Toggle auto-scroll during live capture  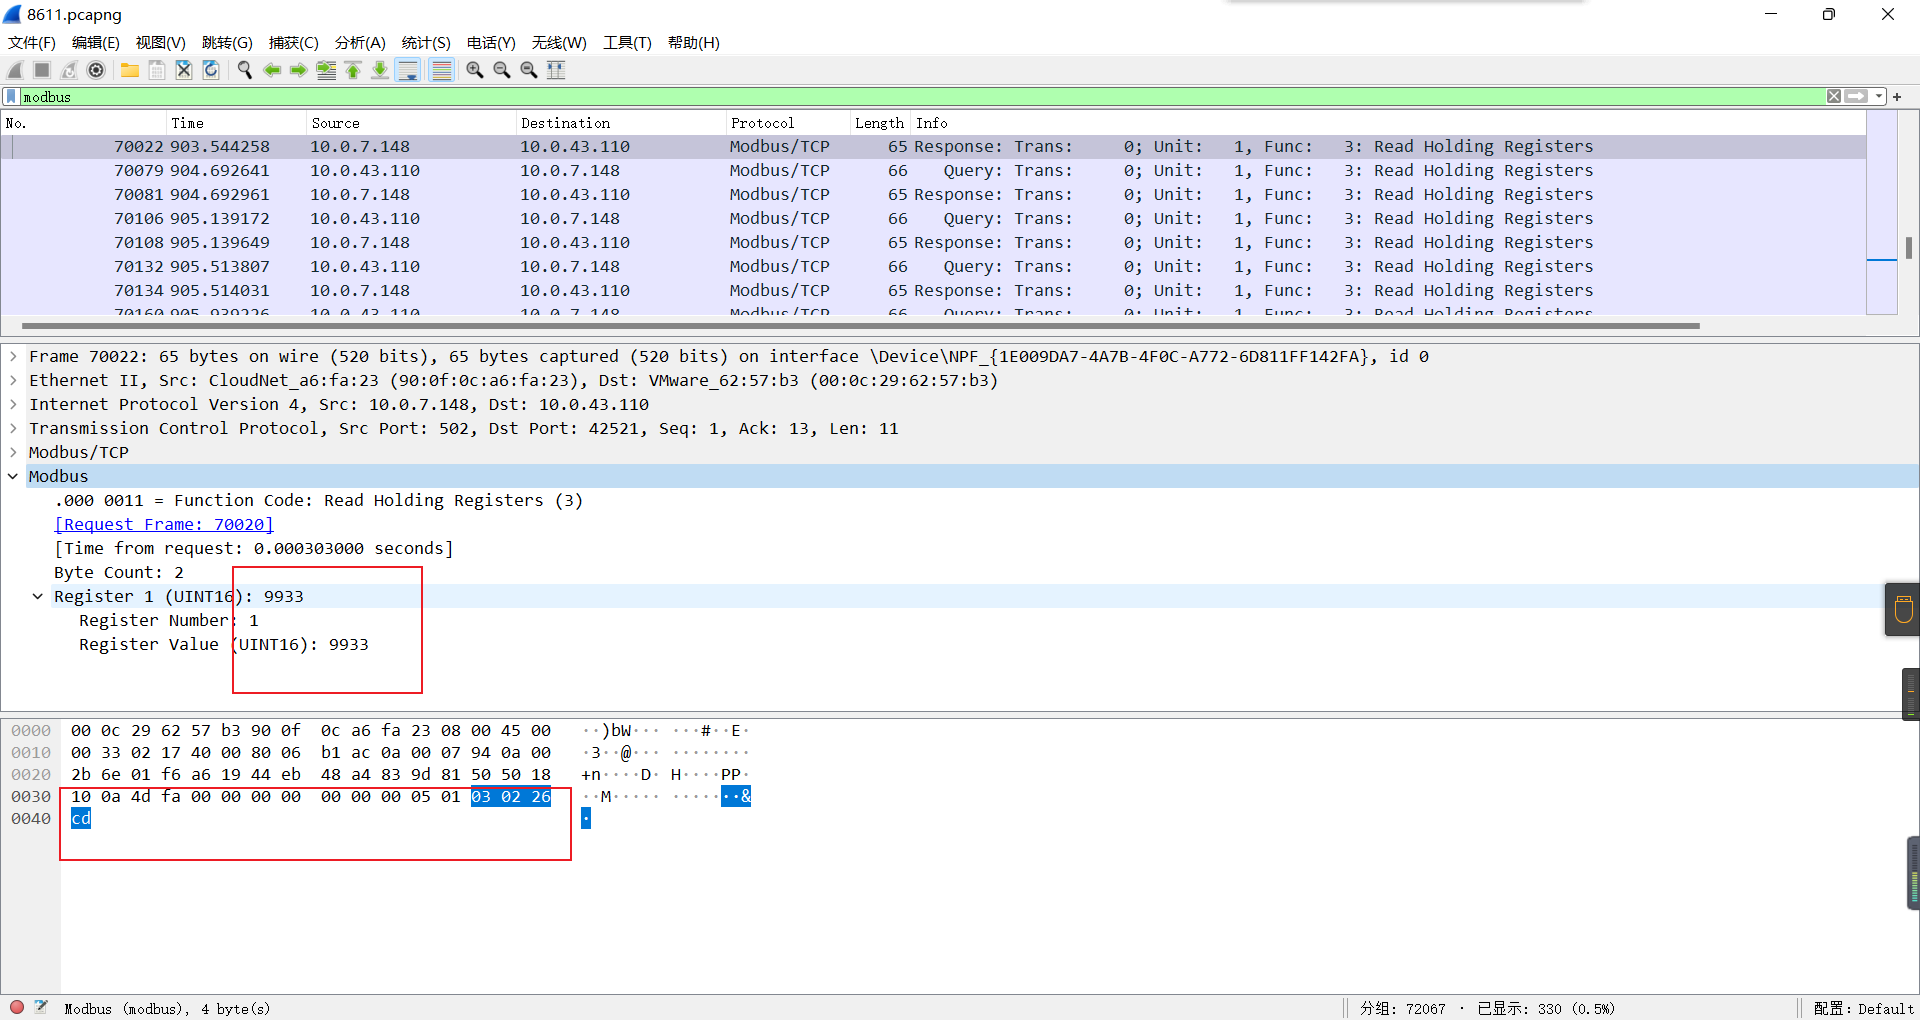408,70
